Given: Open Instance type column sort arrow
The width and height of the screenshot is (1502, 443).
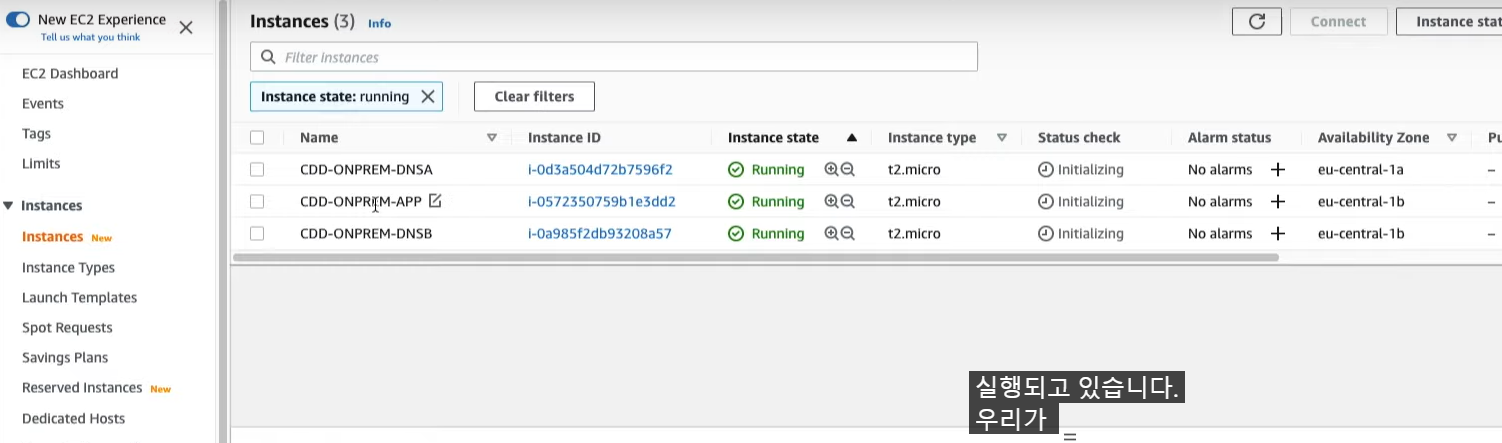Looking at the screenshot, I should (x=1001, y=138).
